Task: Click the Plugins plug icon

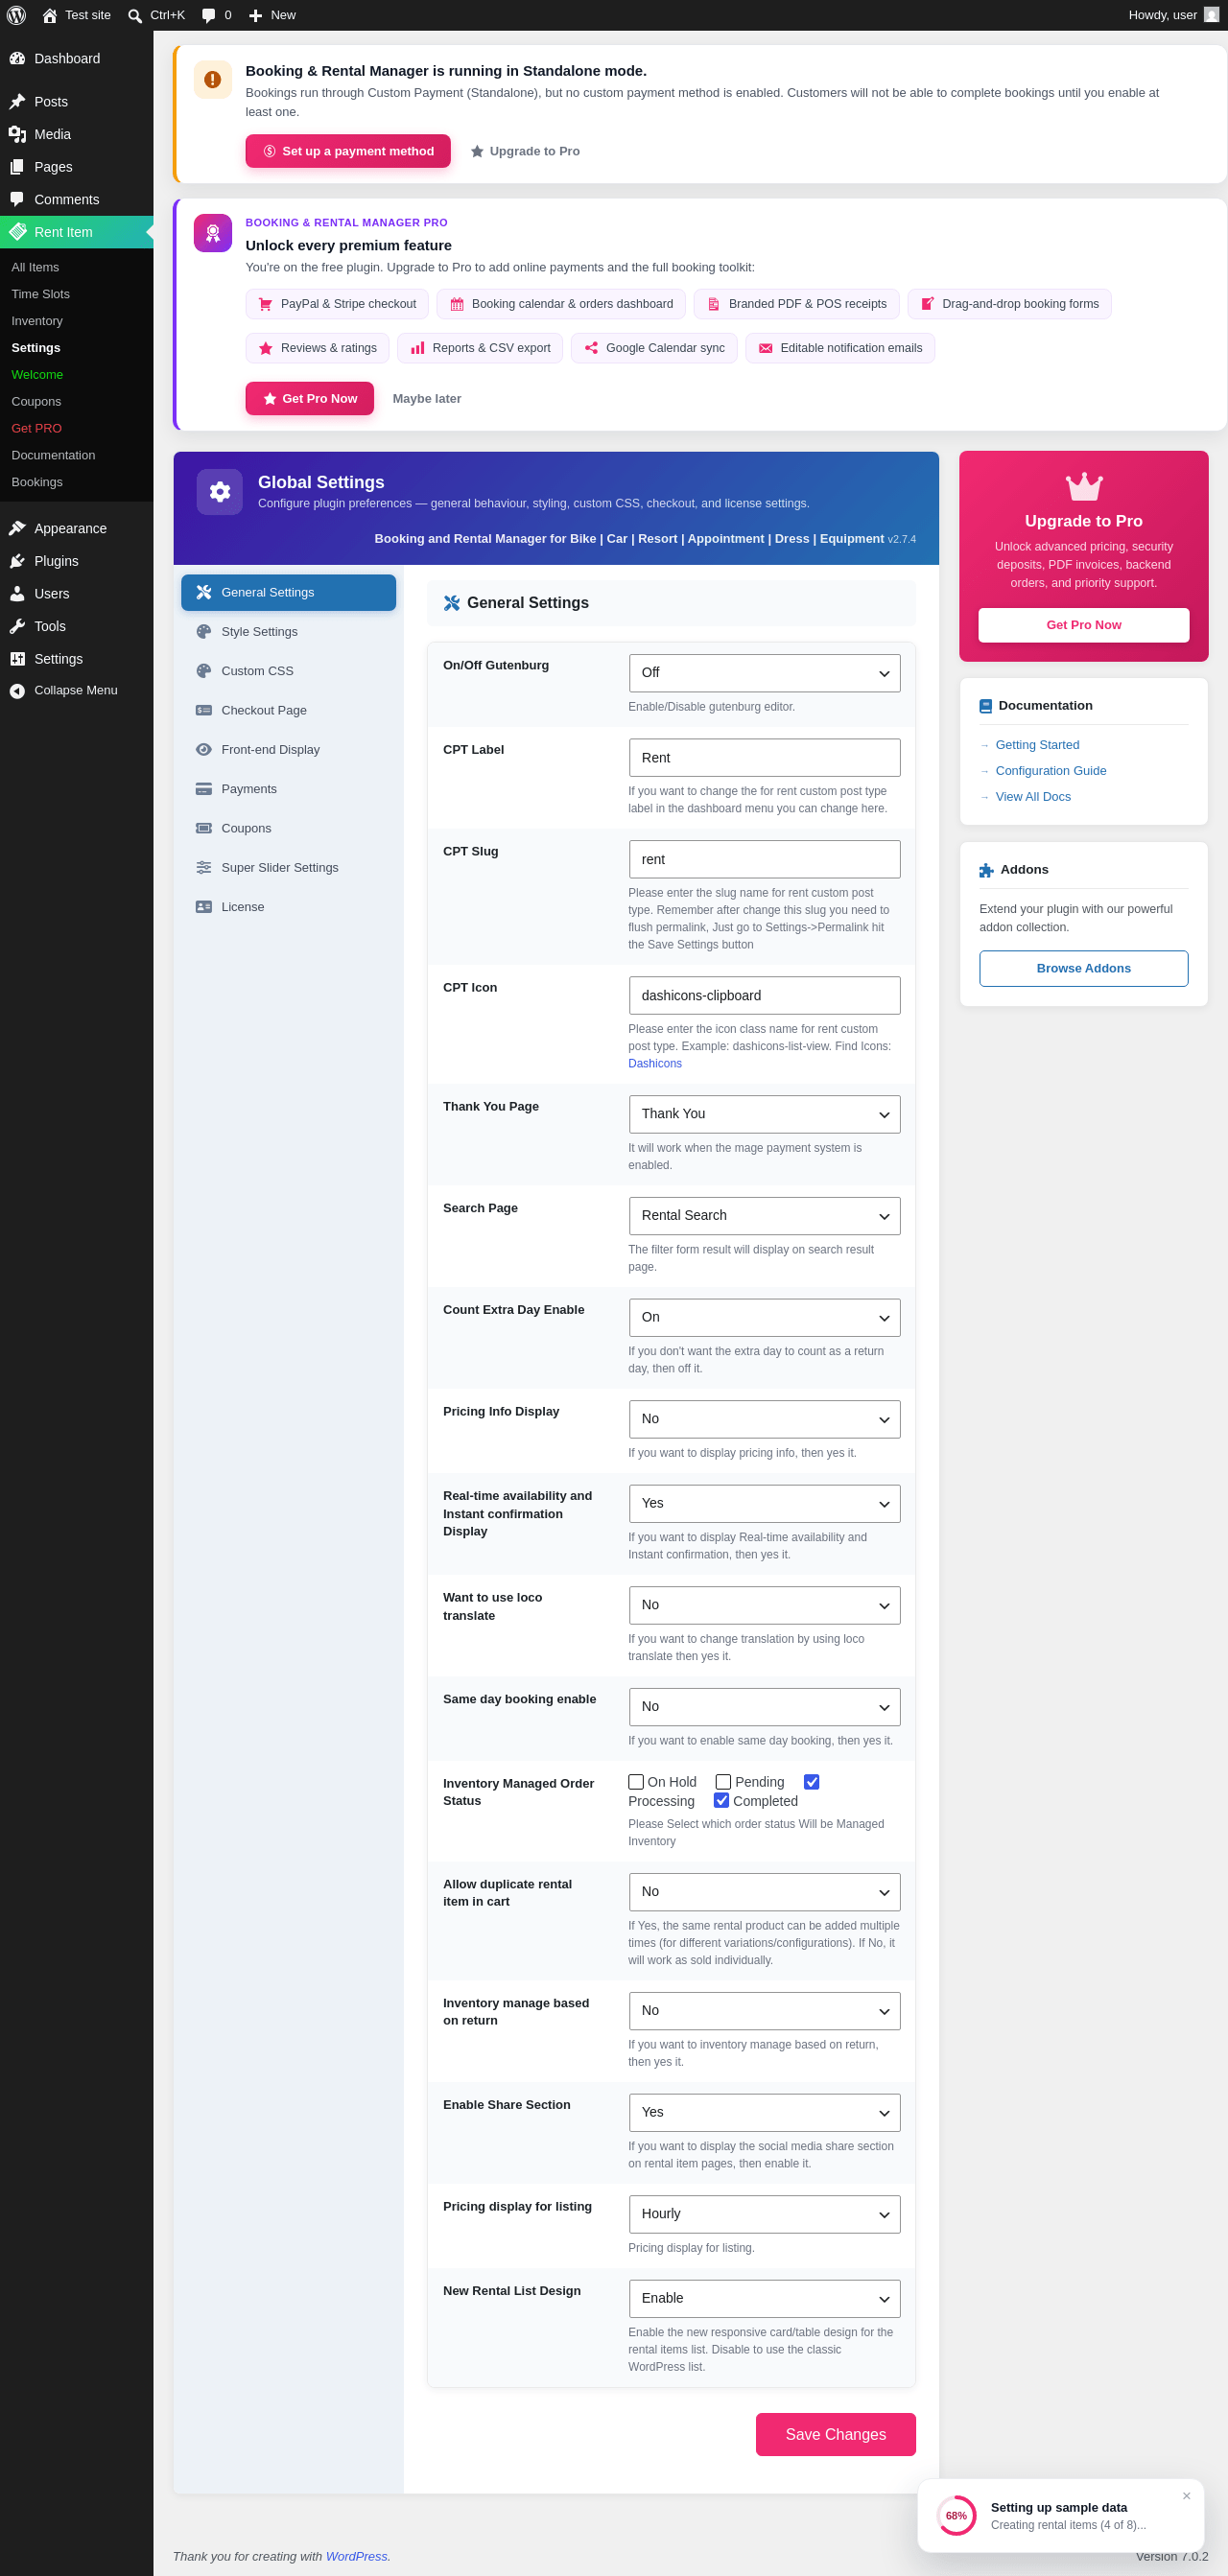Action: 17,561
